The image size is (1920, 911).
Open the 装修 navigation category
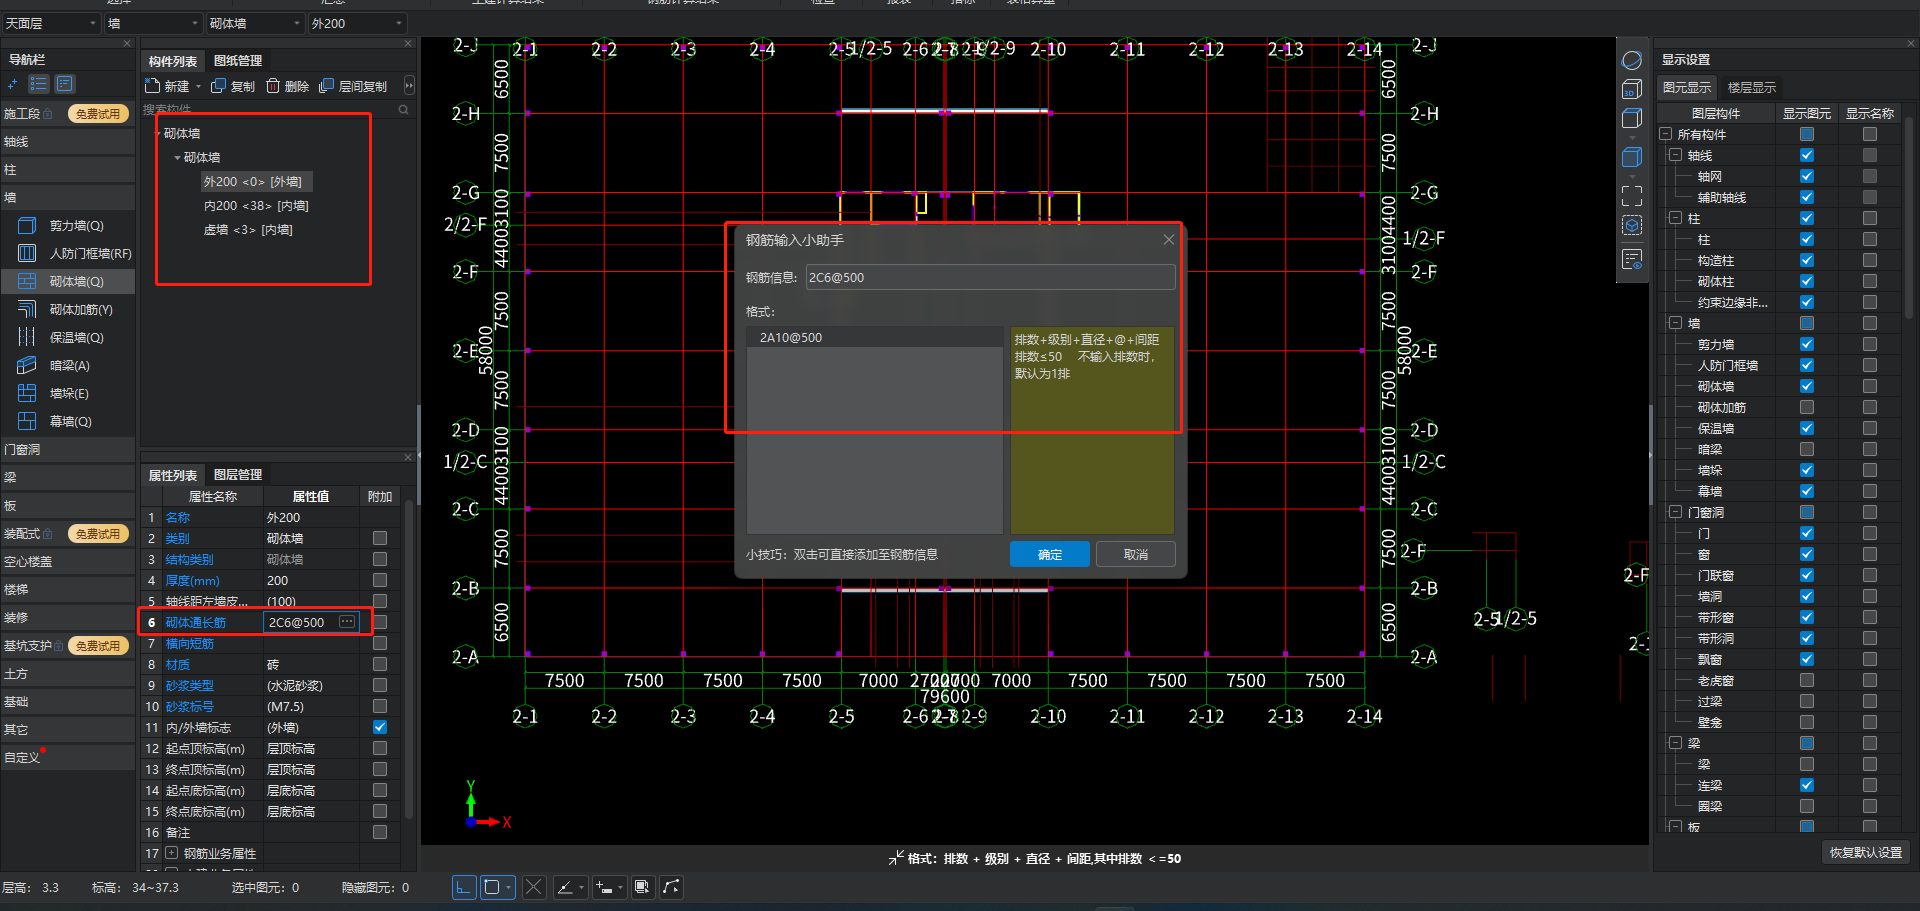pyautogui.click(x=67, y=618)
